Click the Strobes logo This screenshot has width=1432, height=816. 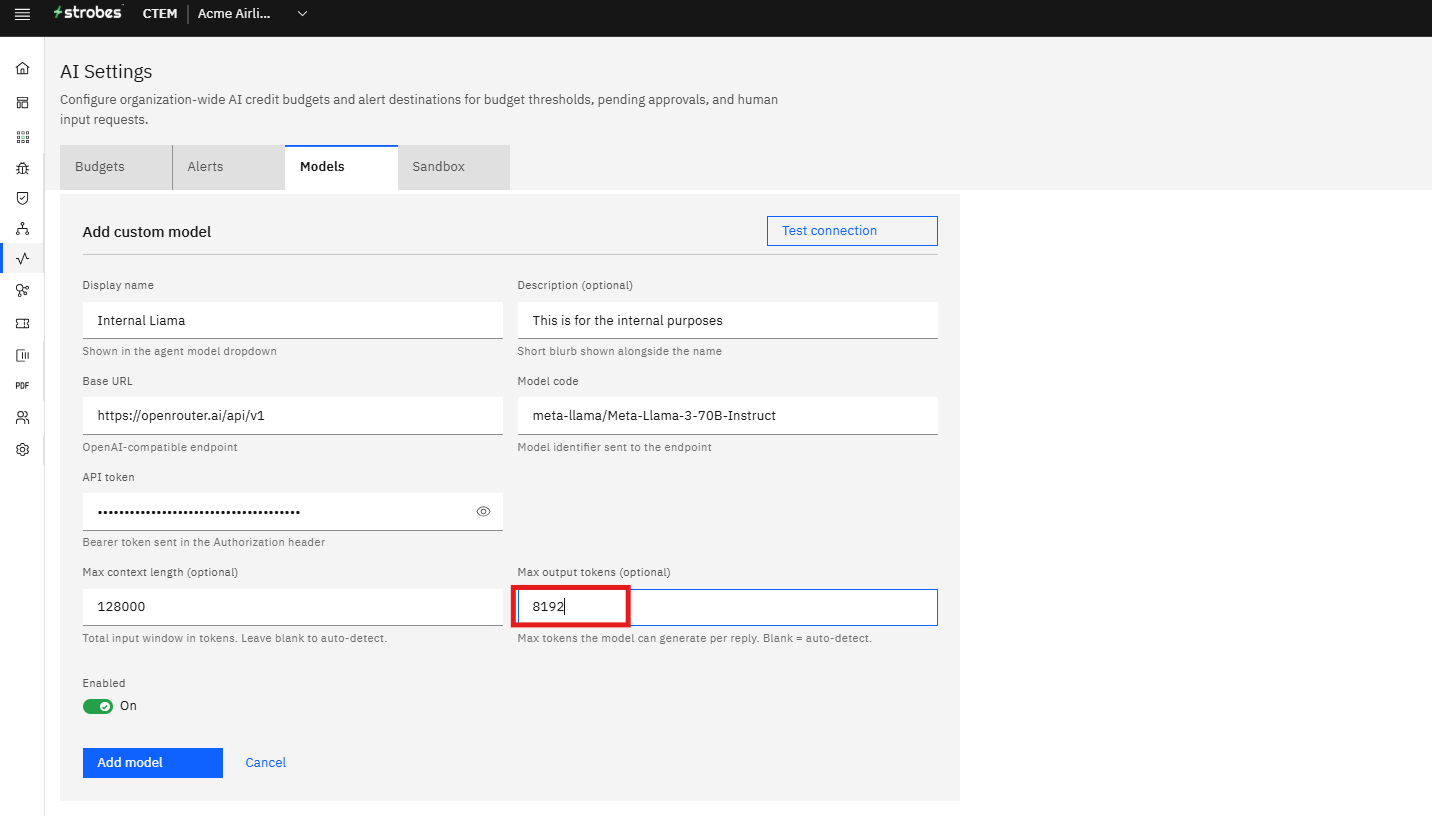(88, 13)
